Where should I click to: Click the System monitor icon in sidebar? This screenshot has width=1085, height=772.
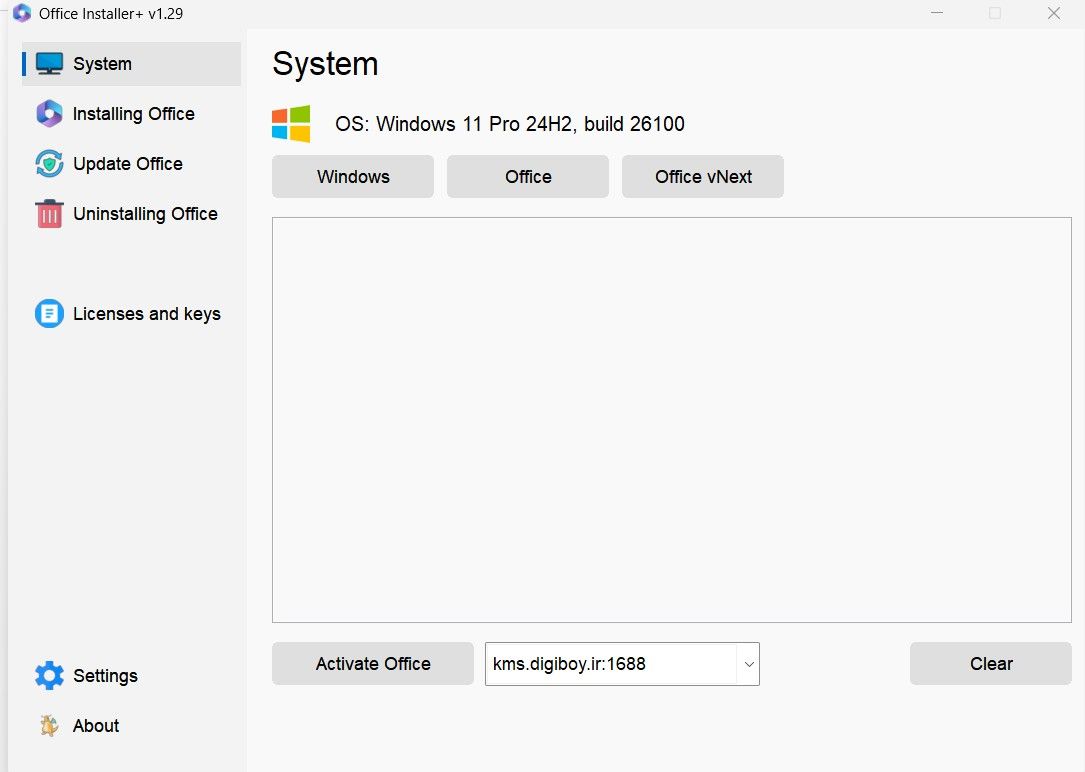coord(49,64)
